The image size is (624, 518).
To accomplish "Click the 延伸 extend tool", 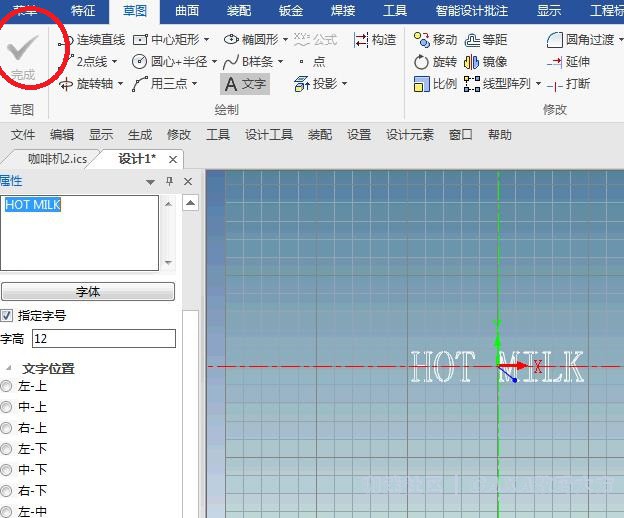I will coord(568,62).
